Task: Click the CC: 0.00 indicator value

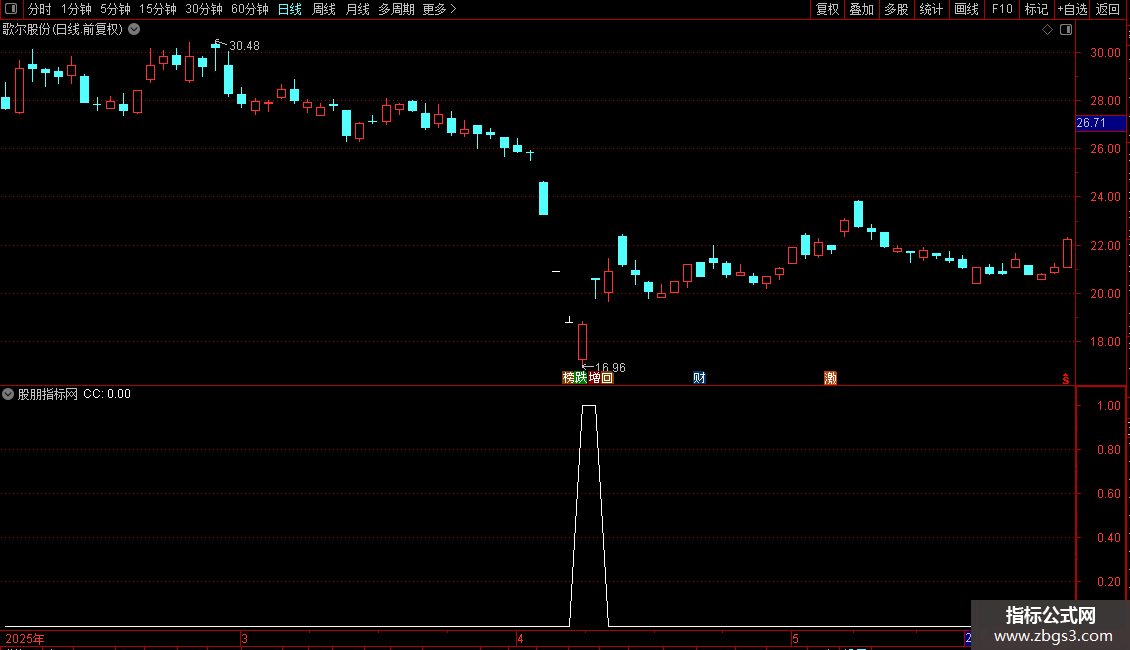Action: coord(107,394)
